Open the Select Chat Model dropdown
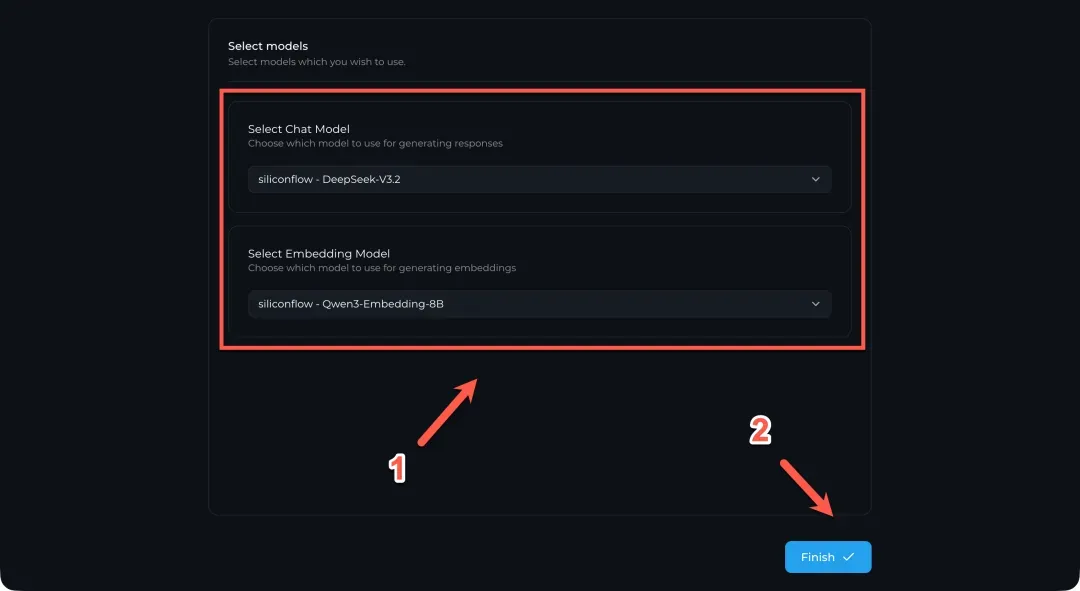The image size is (1080, 591). 539,179
